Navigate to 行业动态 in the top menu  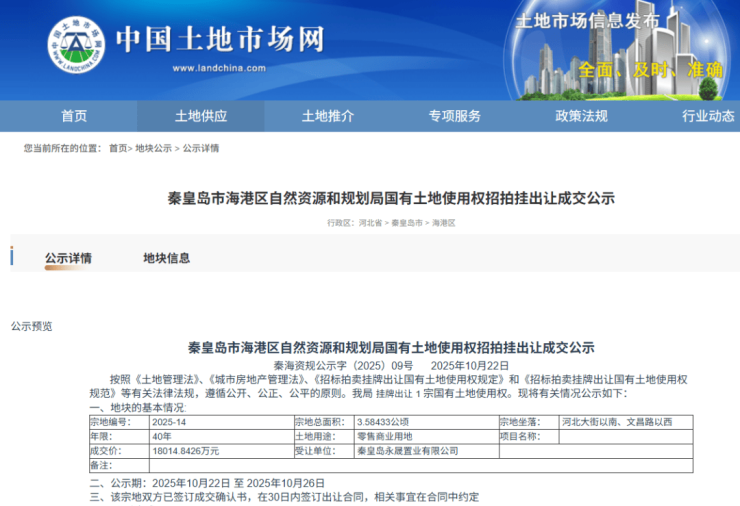pos(708,116)
